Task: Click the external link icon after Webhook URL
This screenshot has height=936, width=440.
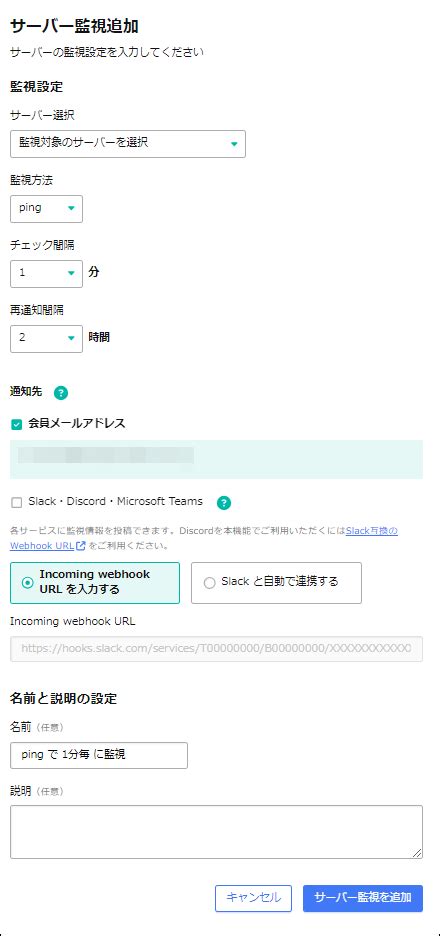Action: point(81,546)
